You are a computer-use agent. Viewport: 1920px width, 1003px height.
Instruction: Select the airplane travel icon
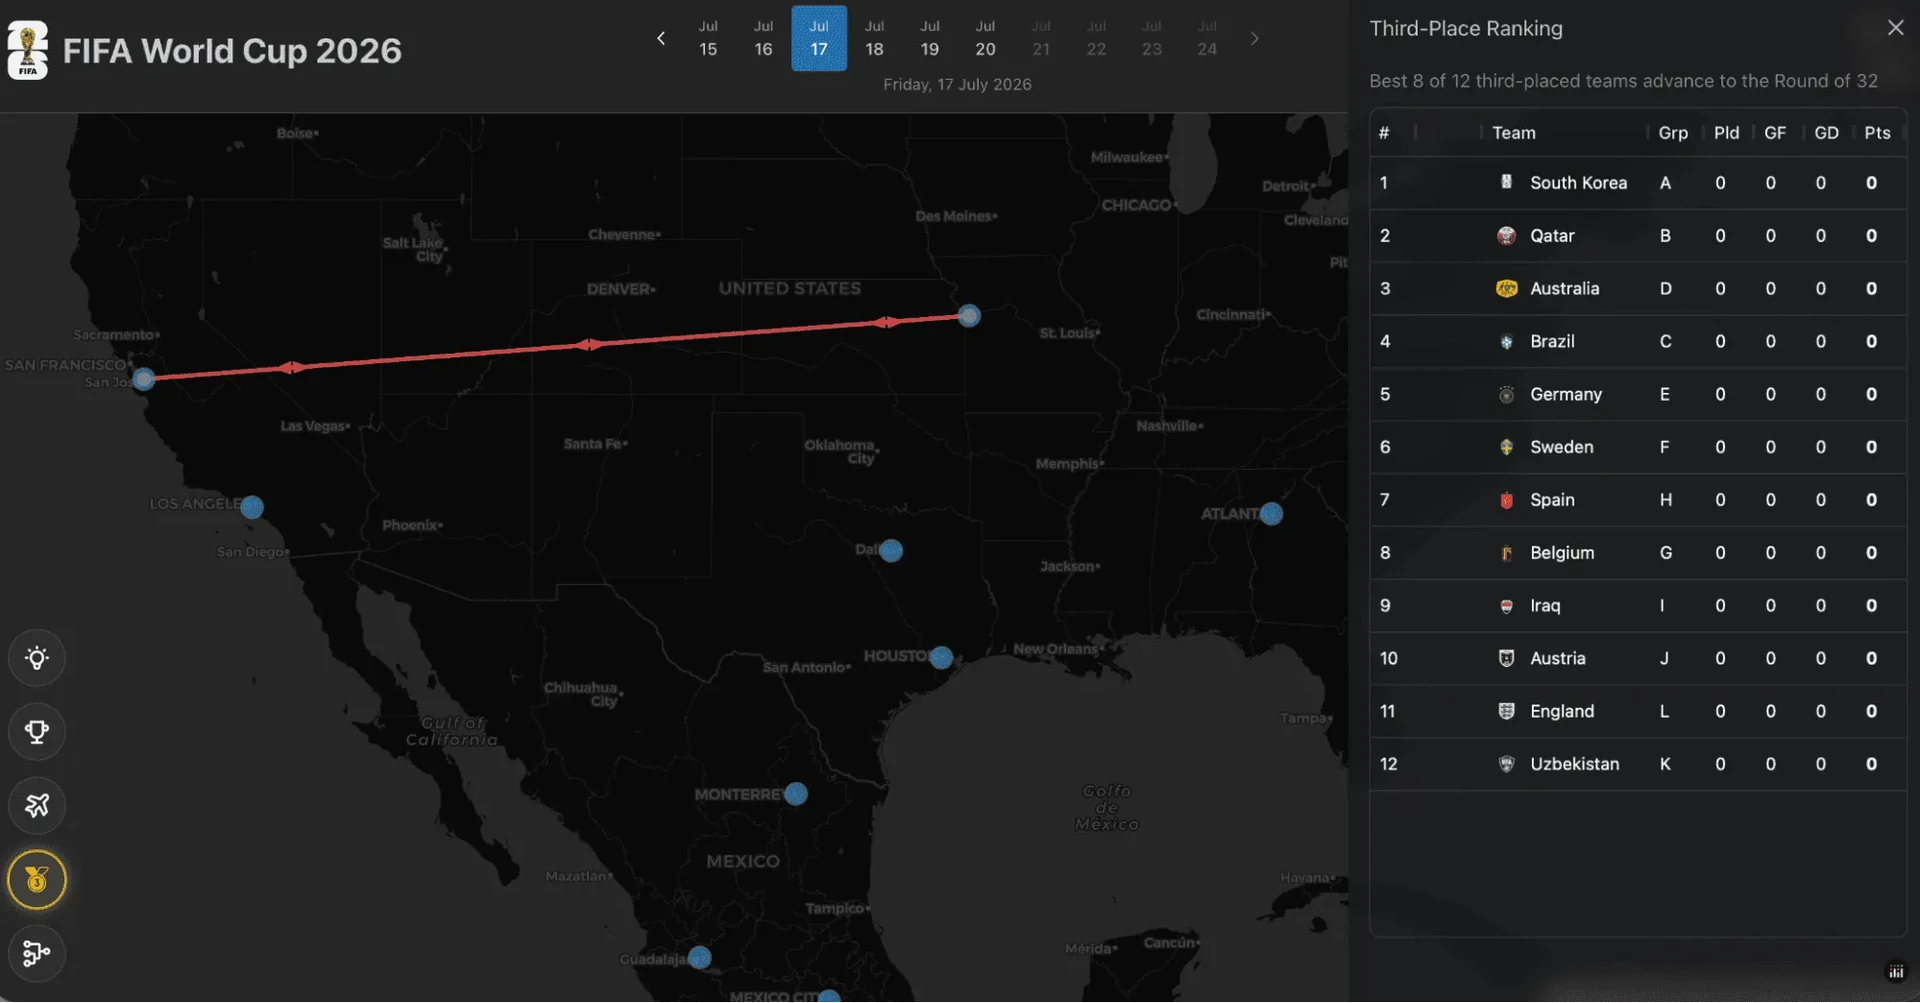point(37,805)
